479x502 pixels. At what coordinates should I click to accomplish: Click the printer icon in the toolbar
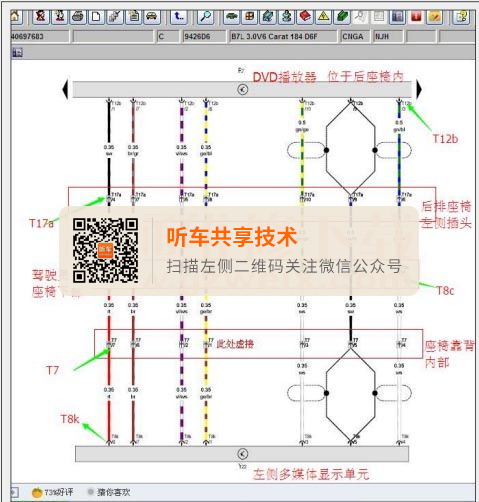click(x=78, y=17)
